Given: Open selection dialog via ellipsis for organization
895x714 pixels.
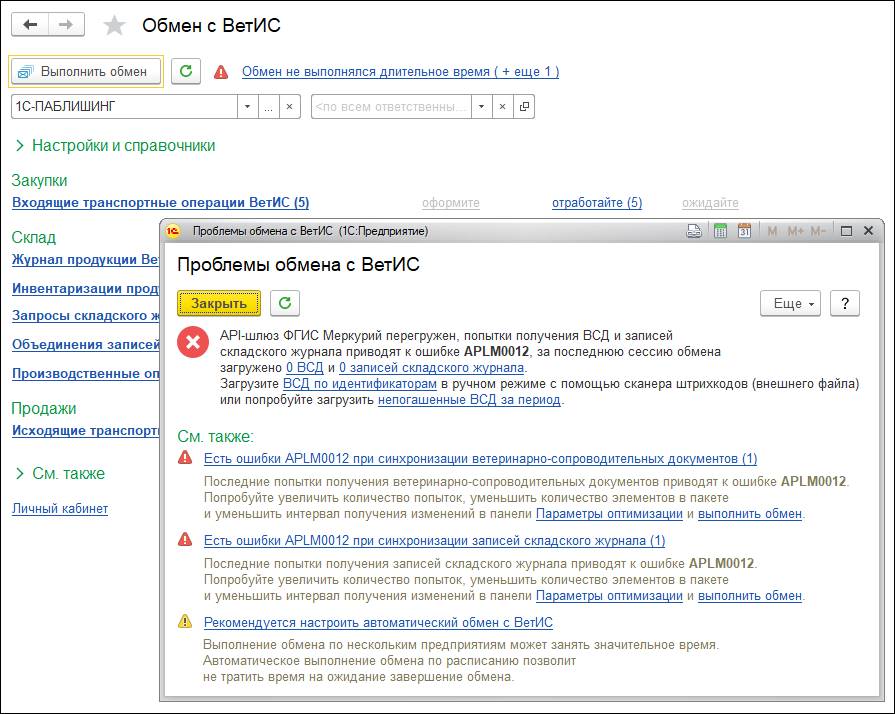Looking at the screenshot, I should [268, 107].
